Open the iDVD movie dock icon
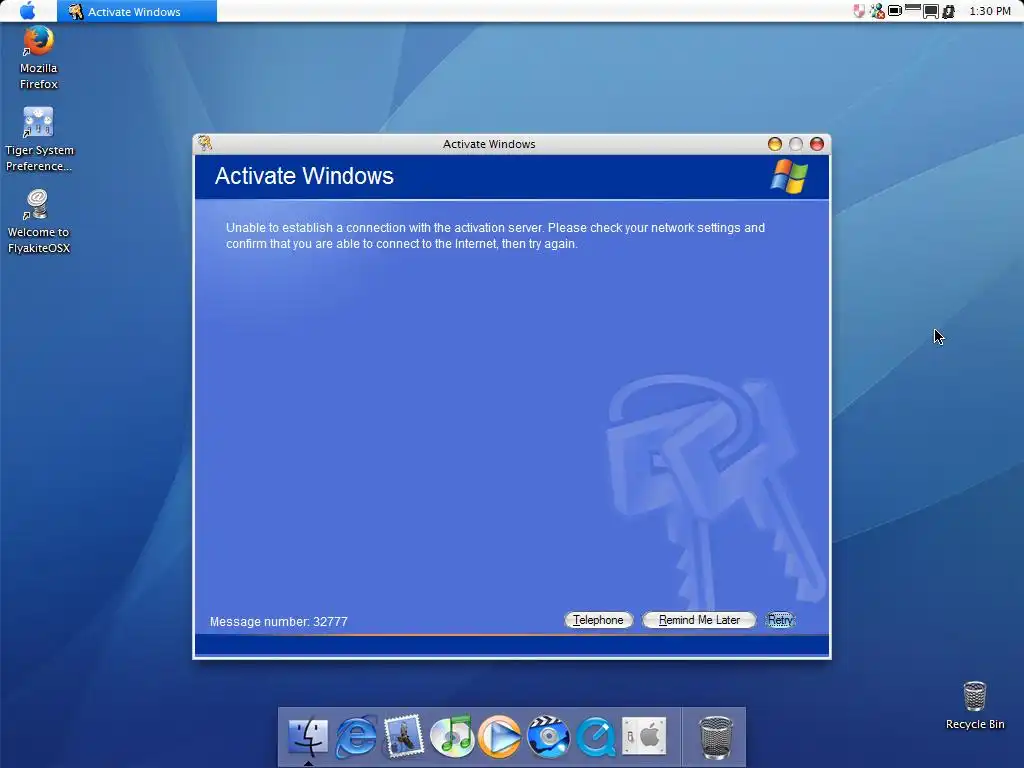This screenshot has width=1024, height=768. pyautogui.click(x=548, y=737)
